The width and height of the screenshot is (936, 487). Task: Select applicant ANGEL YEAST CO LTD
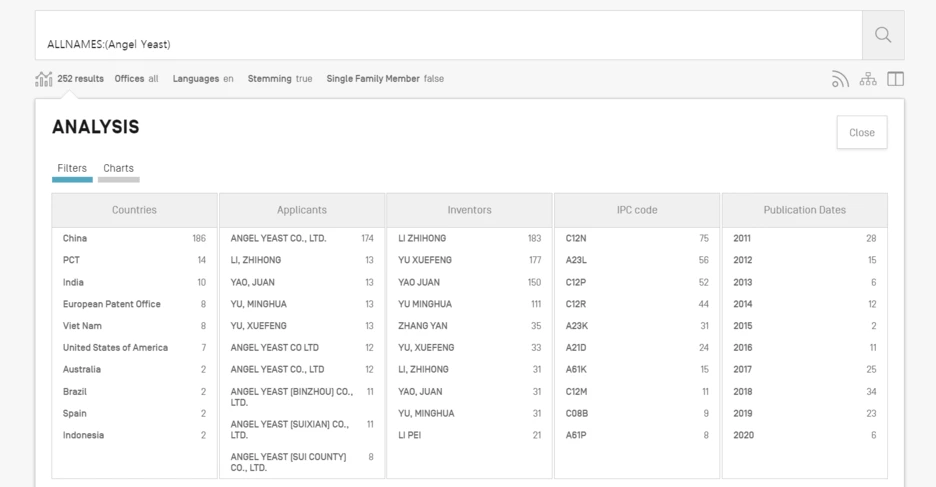302,347
